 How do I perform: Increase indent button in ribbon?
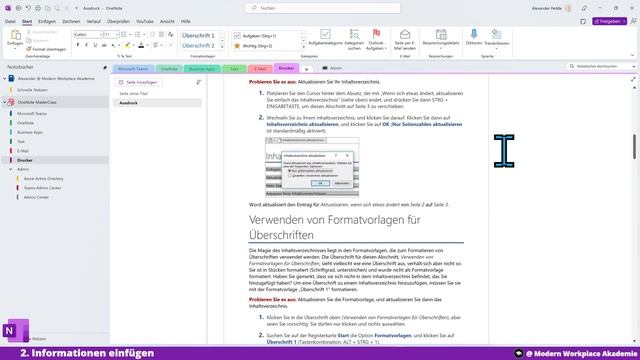pyautogui.click(x=161, y=35)
